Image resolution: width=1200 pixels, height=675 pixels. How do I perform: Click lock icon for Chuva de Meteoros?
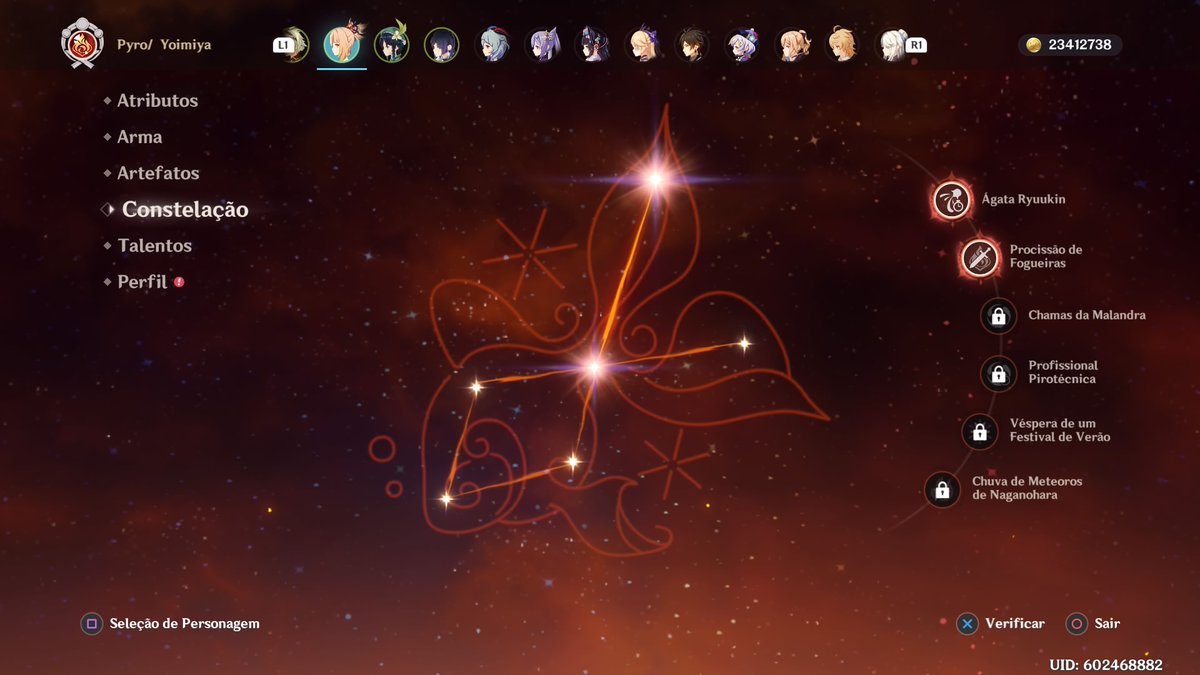click(942, 490)
